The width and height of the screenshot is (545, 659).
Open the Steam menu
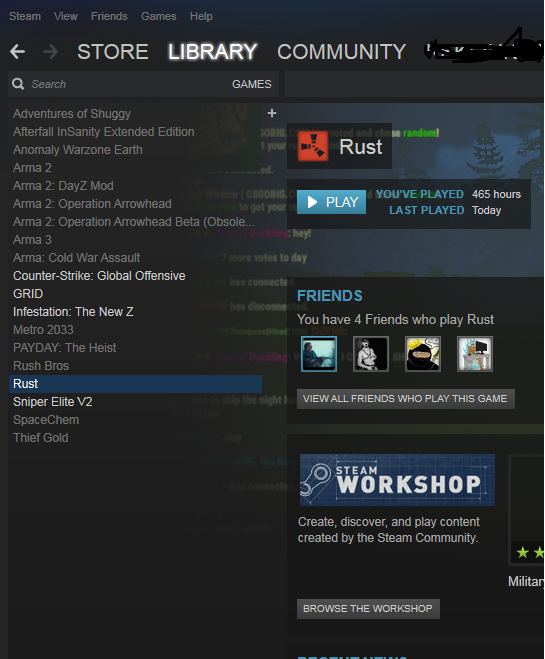[25, 16]
